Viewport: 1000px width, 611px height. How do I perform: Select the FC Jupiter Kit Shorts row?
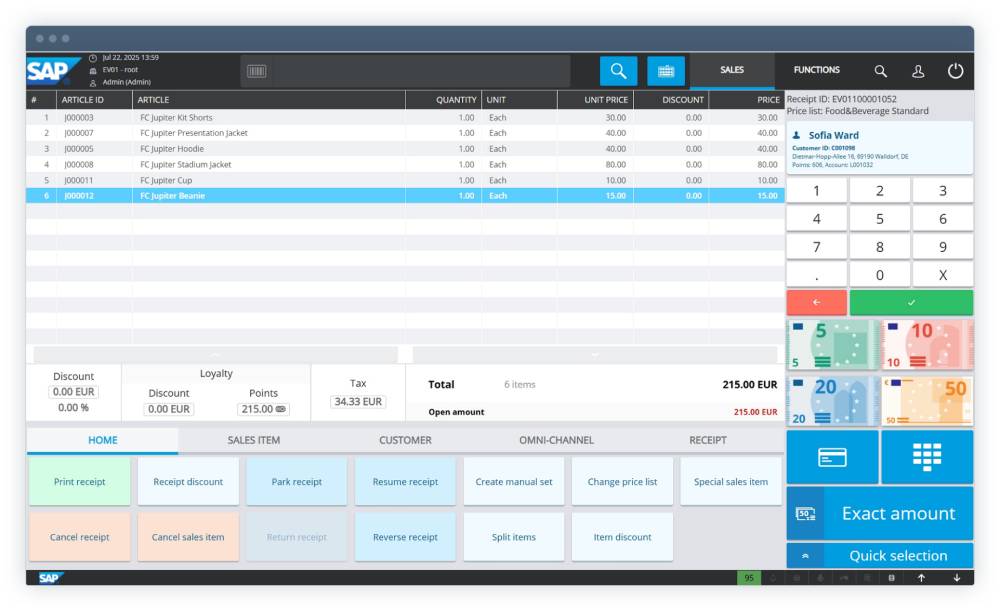coord(405,117)
